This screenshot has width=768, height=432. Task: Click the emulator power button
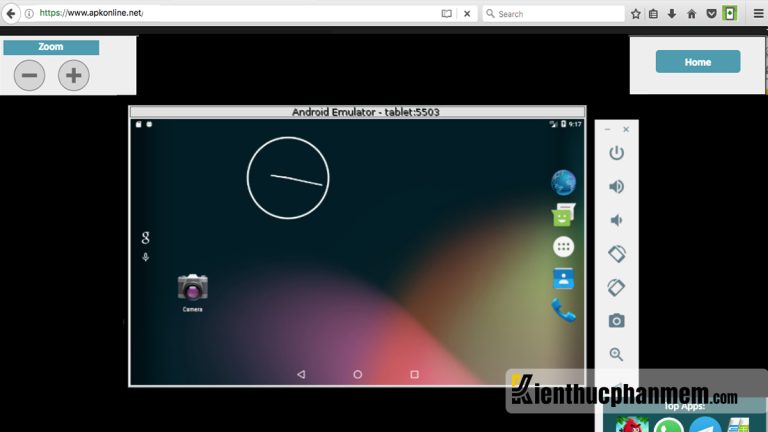616,153
